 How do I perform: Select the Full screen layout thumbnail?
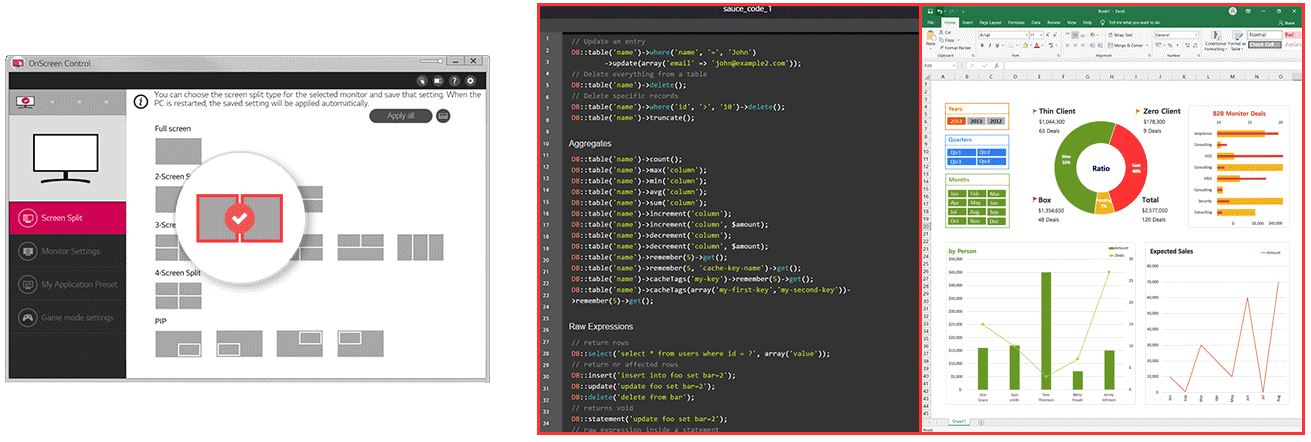pyautogui.click(x=177, y=151)
